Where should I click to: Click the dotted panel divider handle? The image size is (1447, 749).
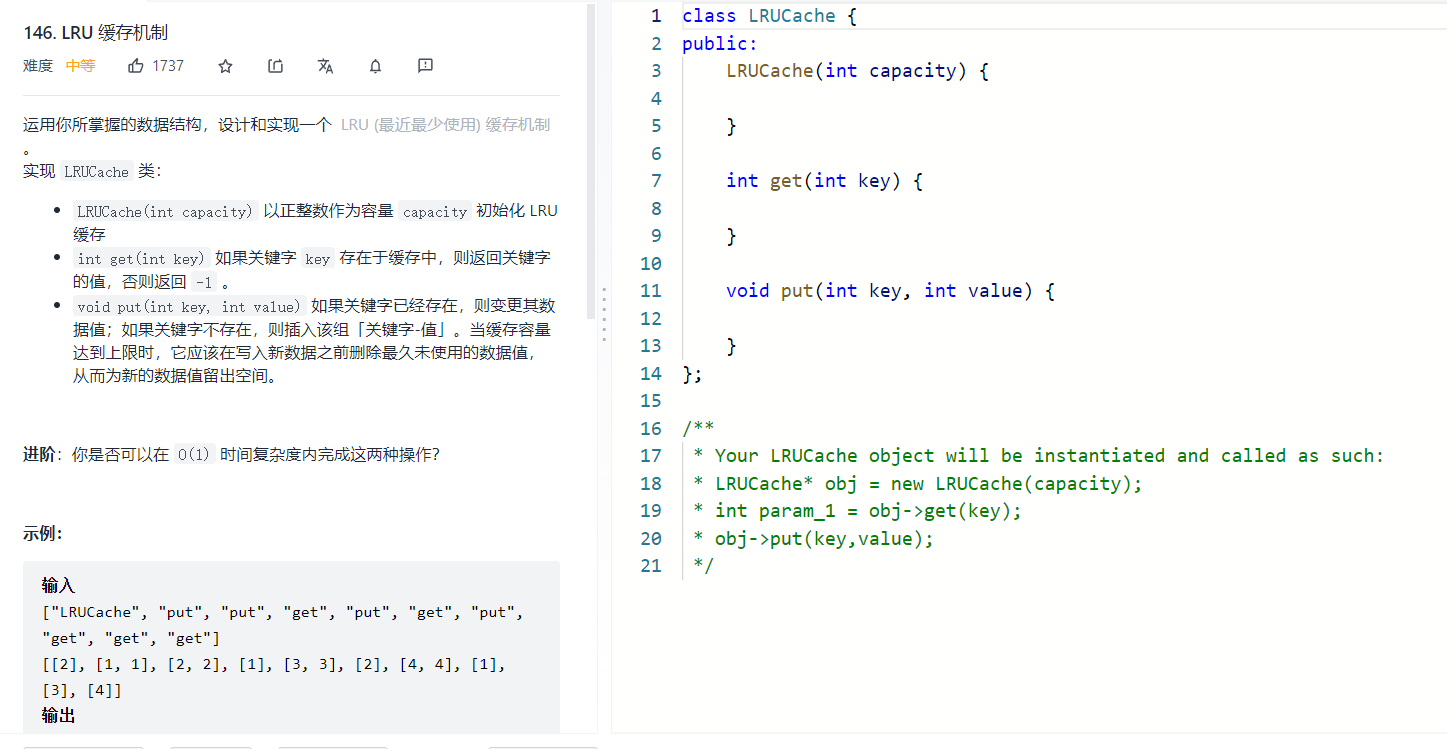click(604, 315)
